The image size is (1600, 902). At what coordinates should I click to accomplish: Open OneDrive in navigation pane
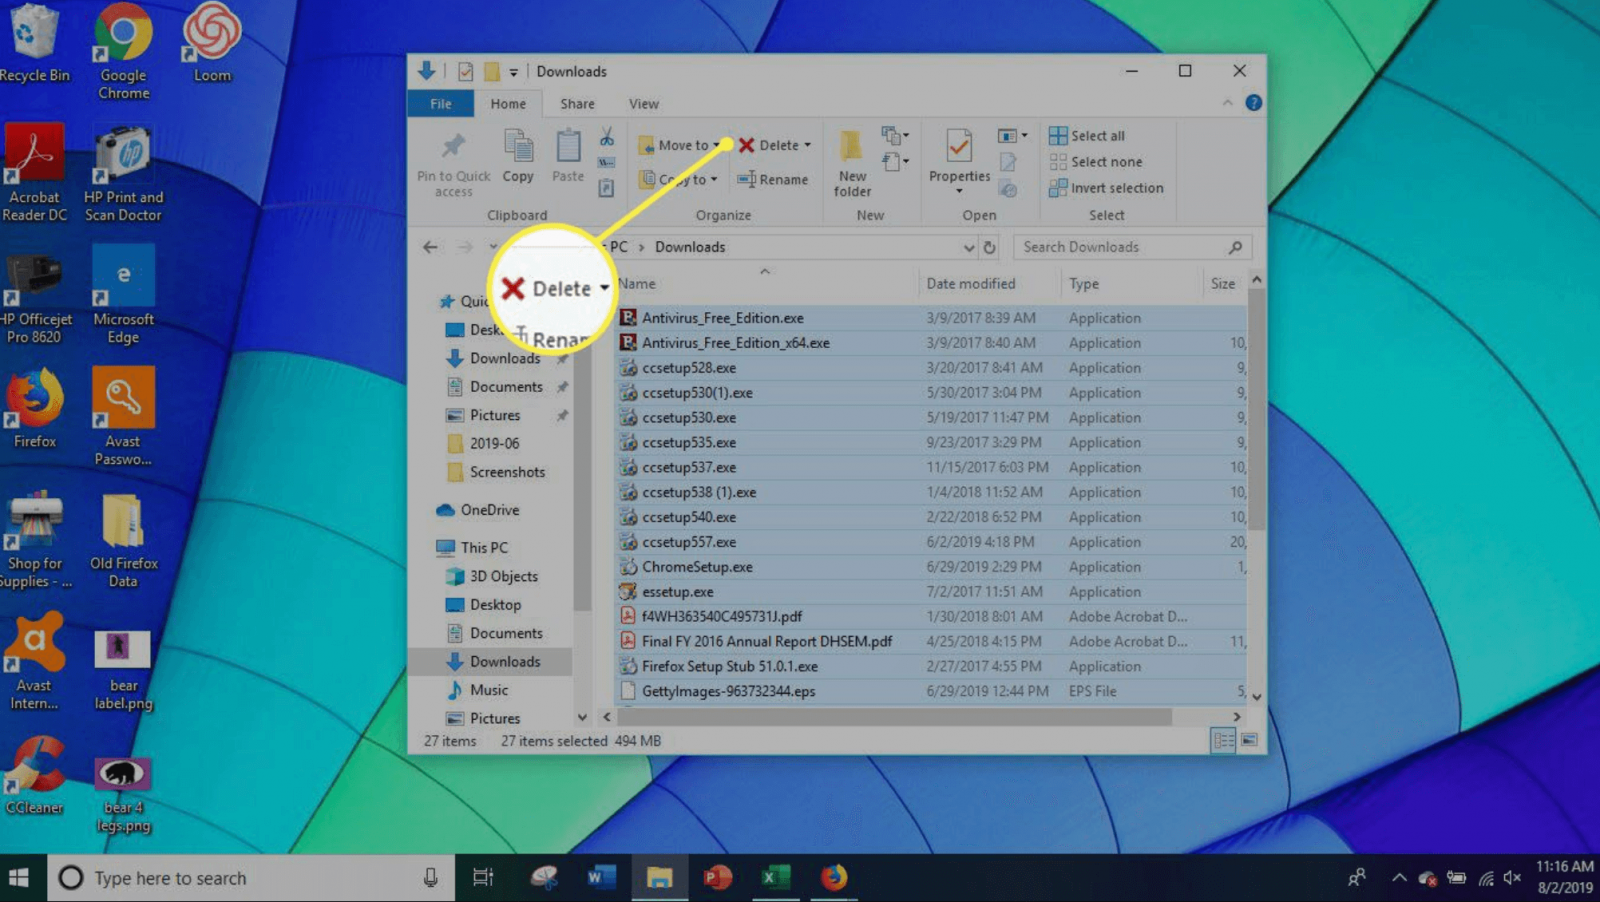point(478,510)
